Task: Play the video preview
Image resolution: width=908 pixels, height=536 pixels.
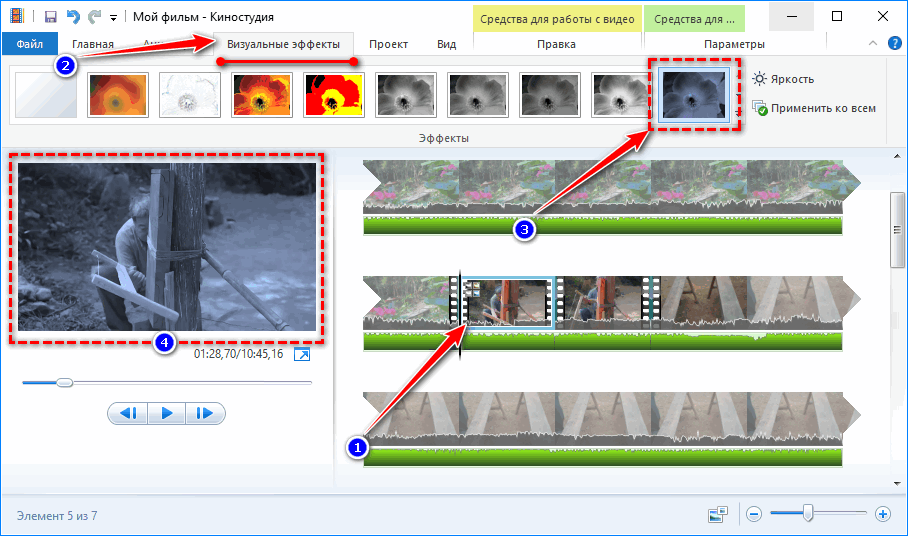Action: (166, 413)
